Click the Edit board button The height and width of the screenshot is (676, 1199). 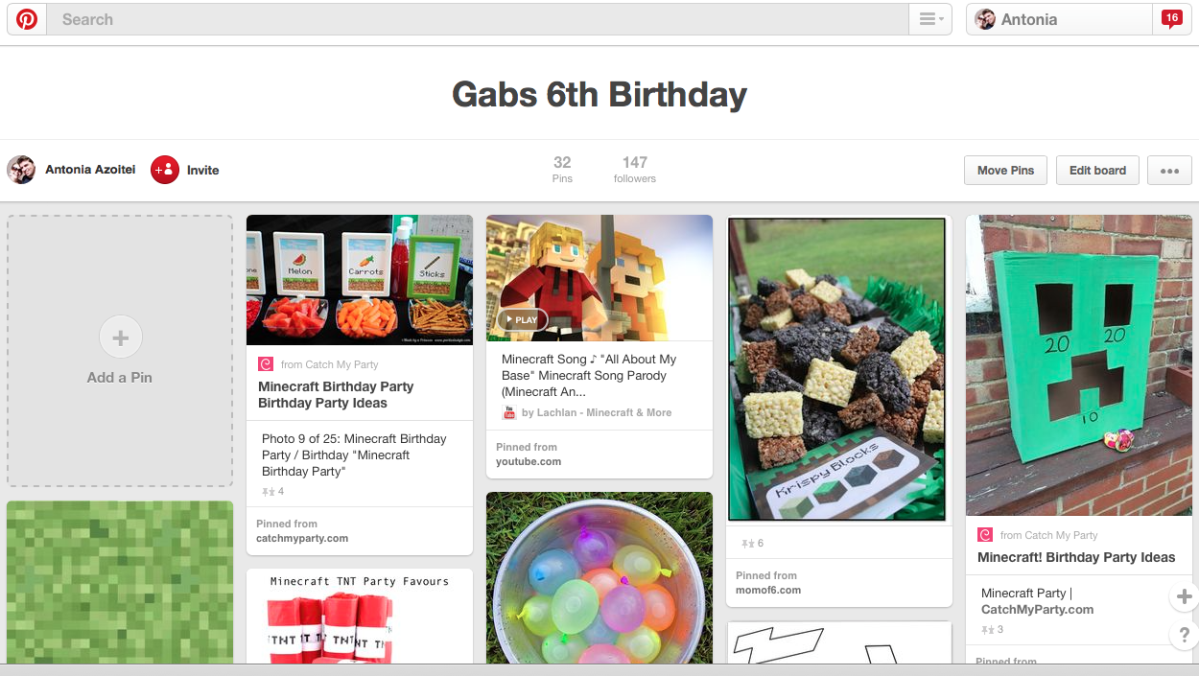1097,171
